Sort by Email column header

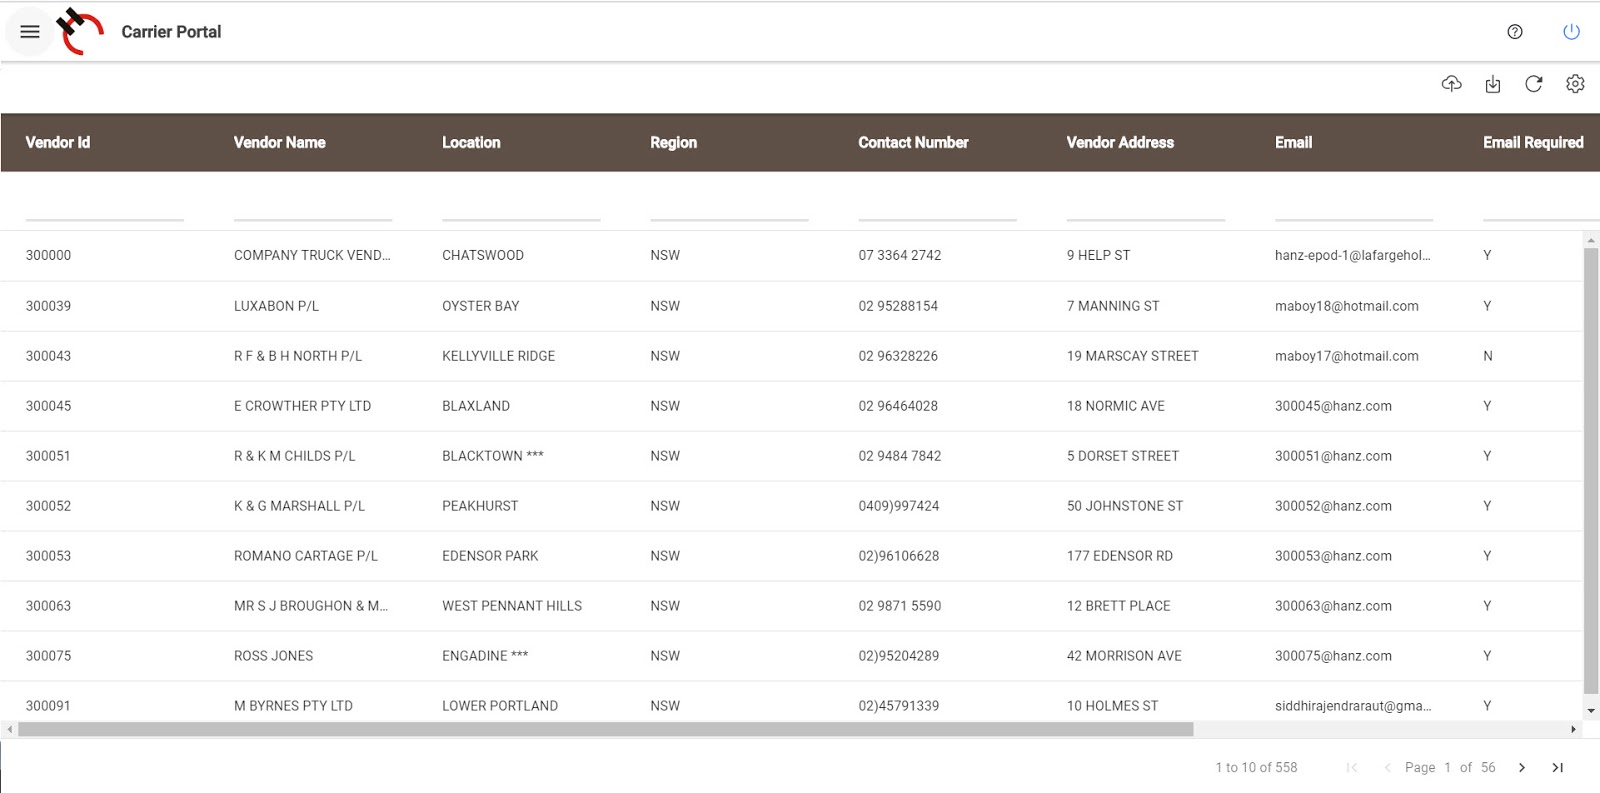(1293, 143)
